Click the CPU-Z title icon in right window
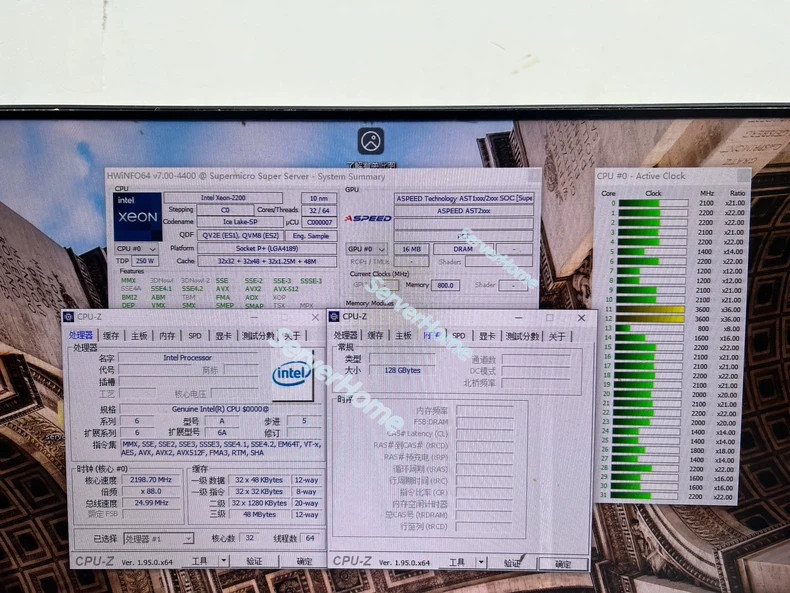 (334, 316)
